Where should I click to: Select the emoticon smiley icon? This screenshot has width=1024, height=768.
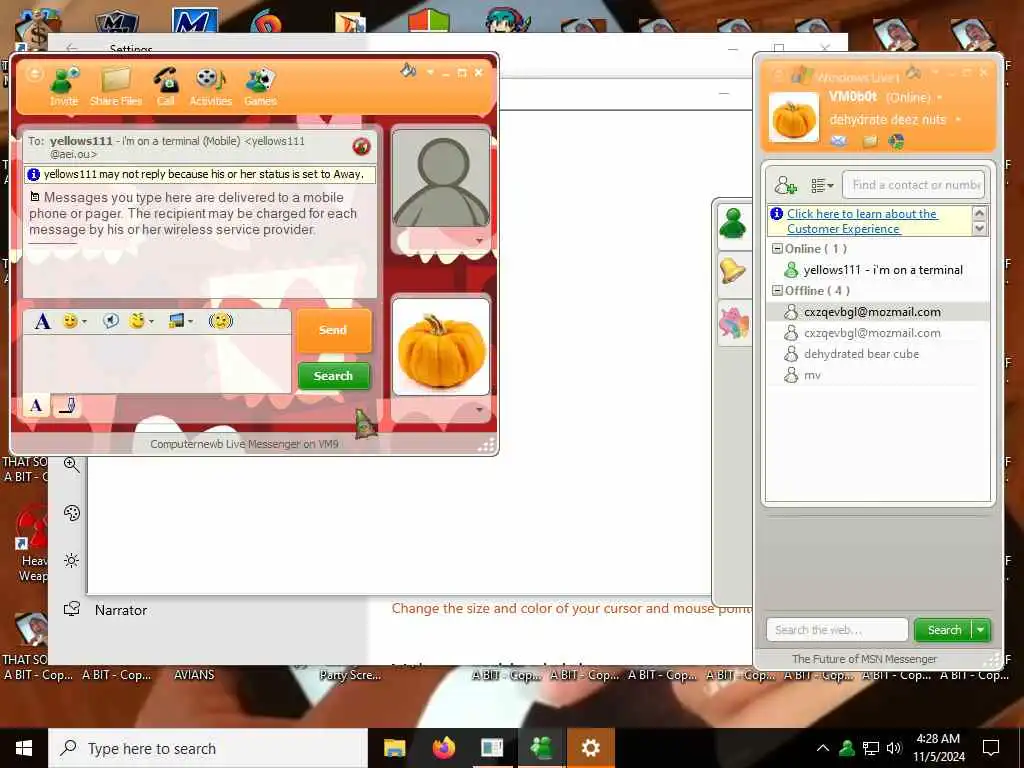point(70,321)
